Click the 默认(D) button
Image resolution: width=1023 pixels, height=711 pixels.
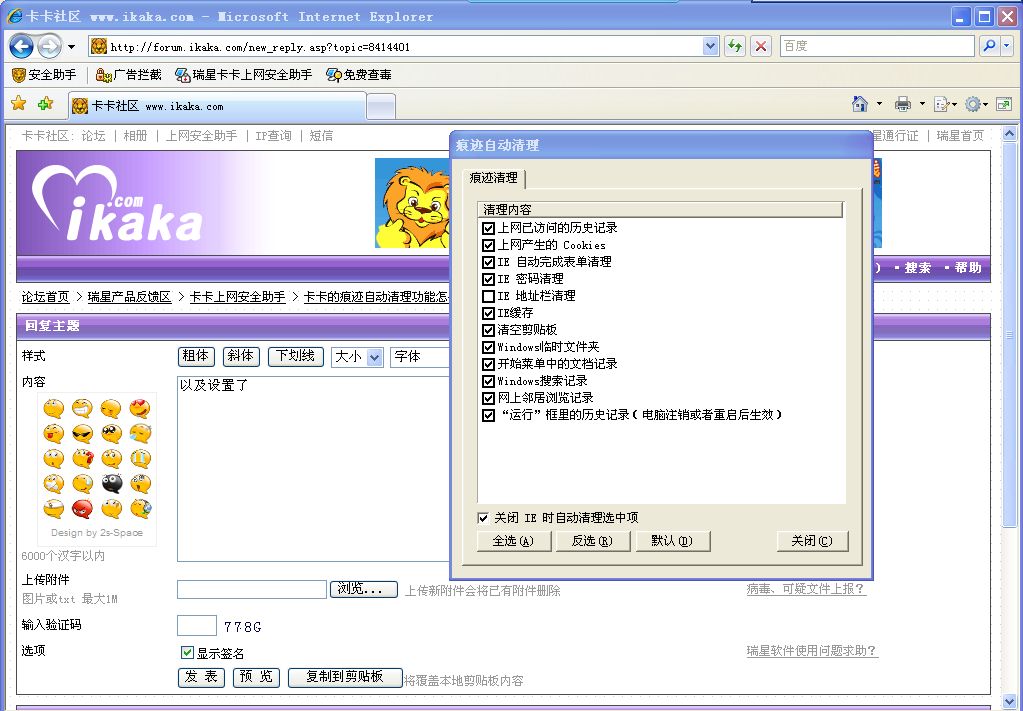pos(673,541)
